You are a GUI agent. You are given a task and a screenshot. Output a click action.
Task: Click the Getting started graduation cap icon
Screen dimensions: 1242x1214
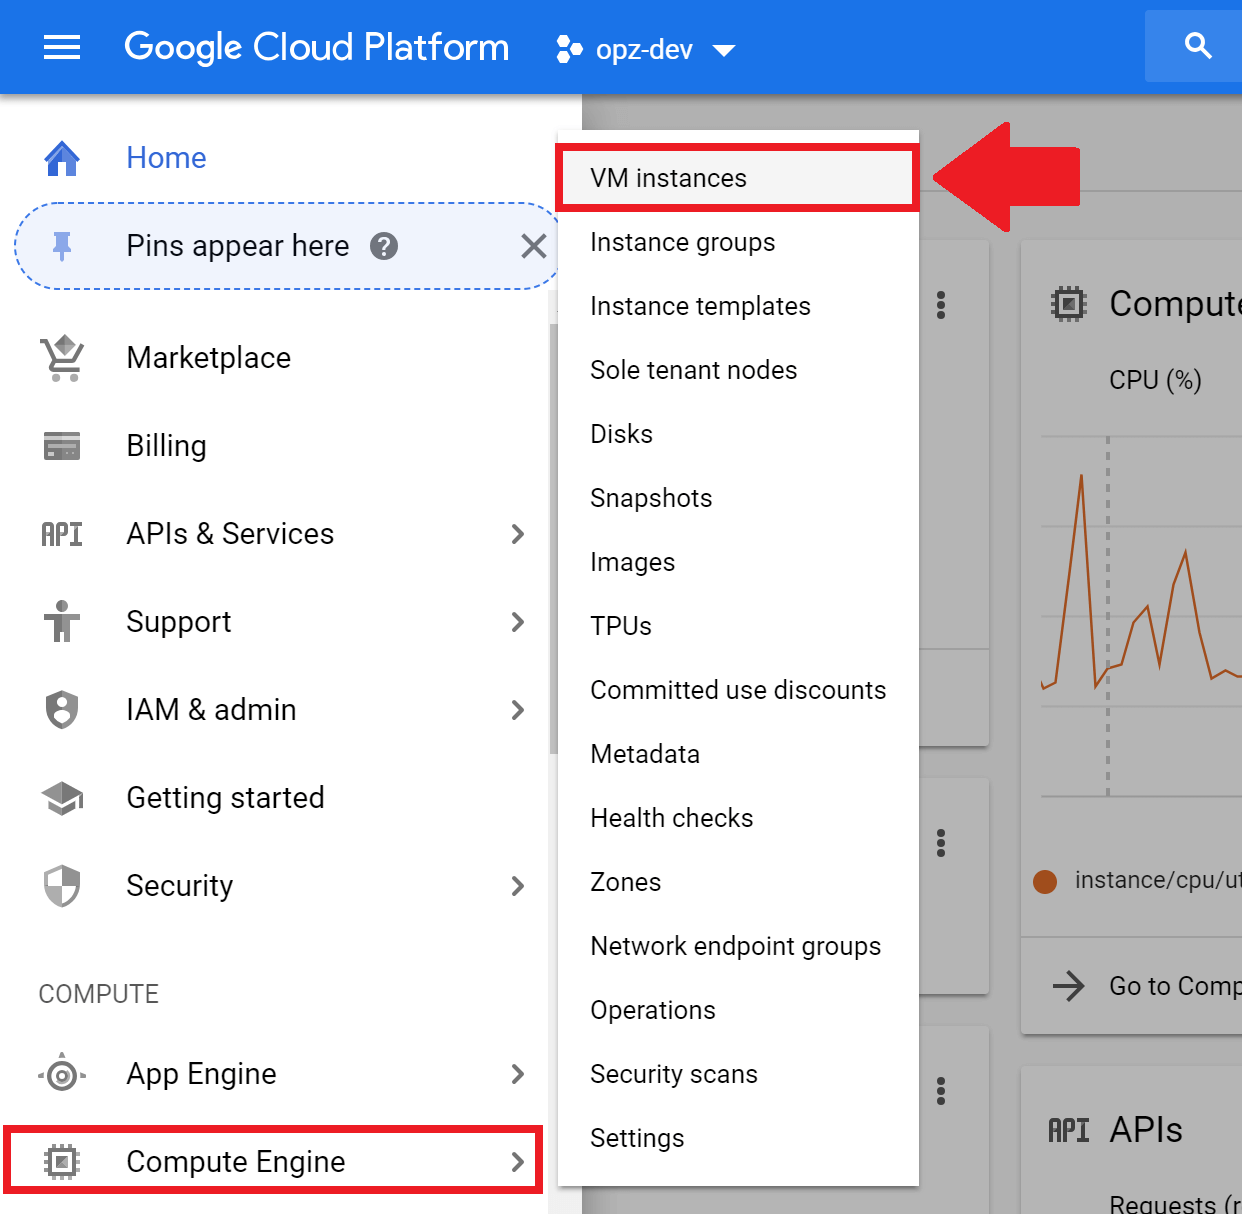coord(62,798)
